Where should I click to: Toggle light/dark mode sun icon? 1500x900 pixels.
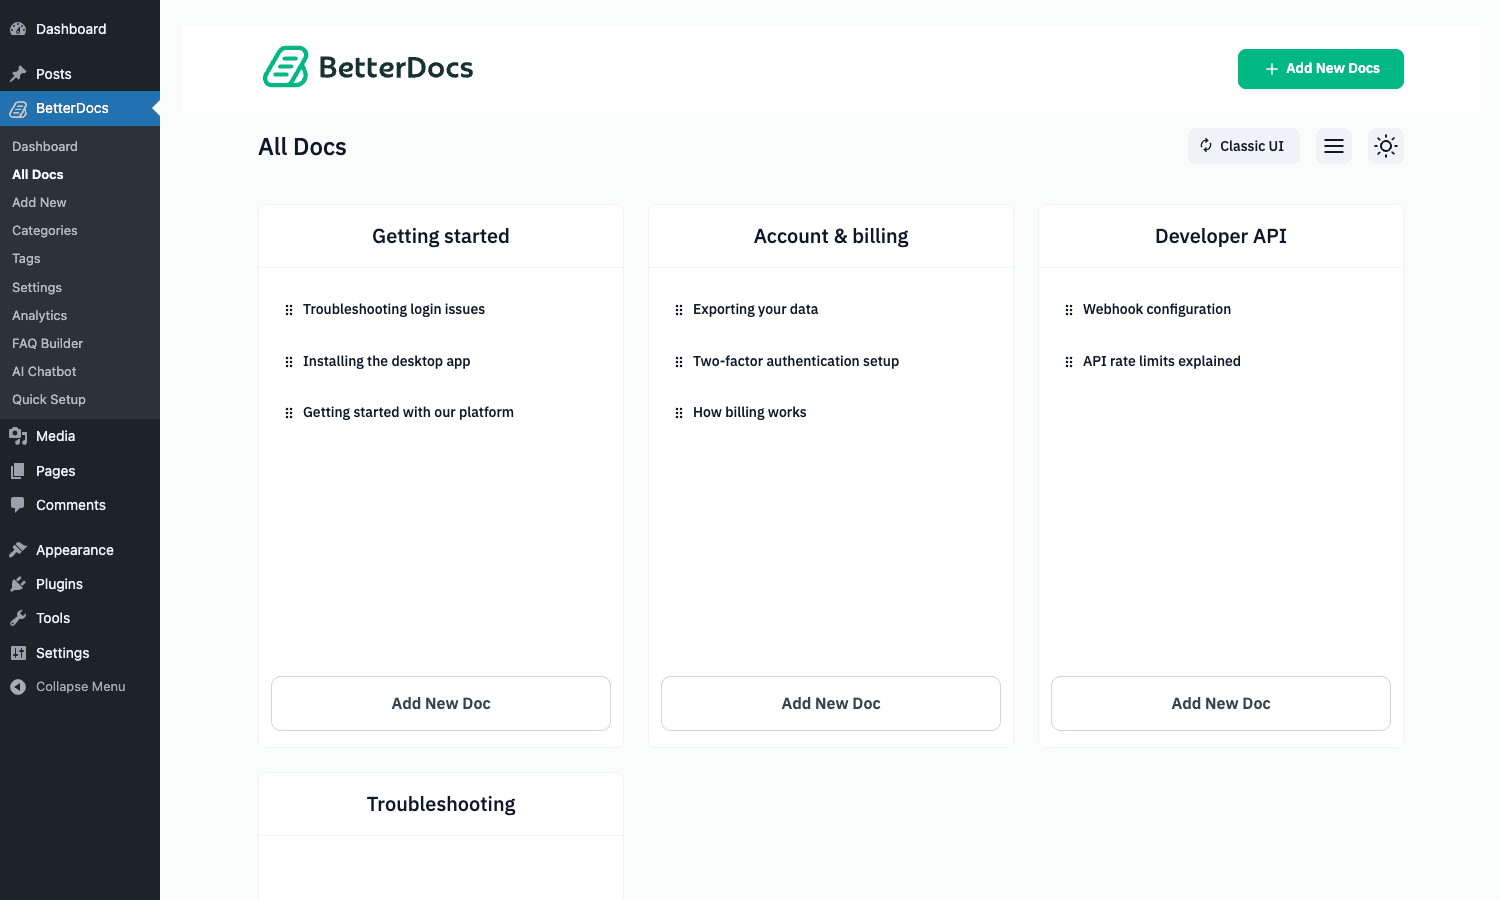(1386, 146)
